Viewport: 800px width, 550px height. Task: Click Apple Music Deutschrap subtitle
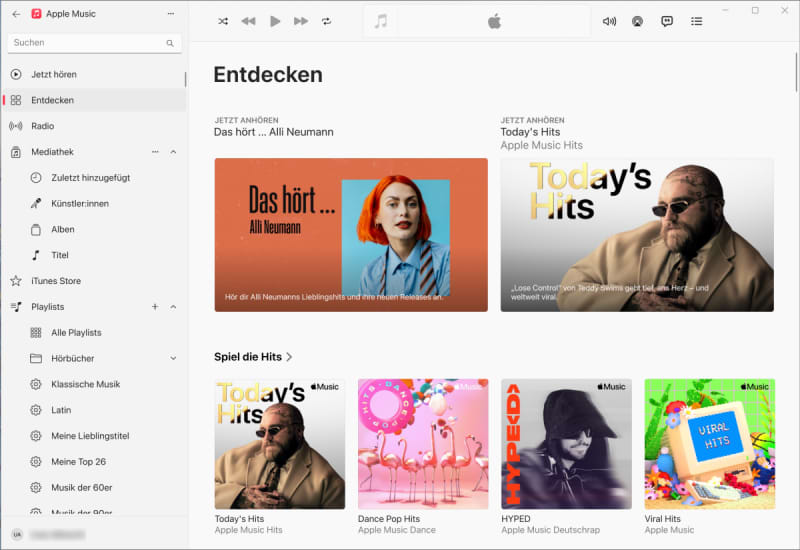pos(551,530)
